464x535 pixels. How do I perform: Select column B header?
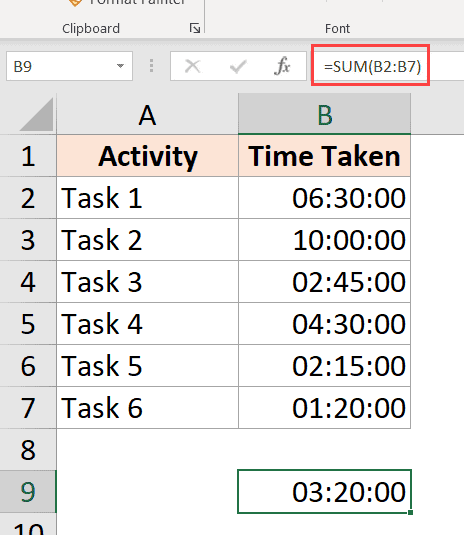click(324, 114)
